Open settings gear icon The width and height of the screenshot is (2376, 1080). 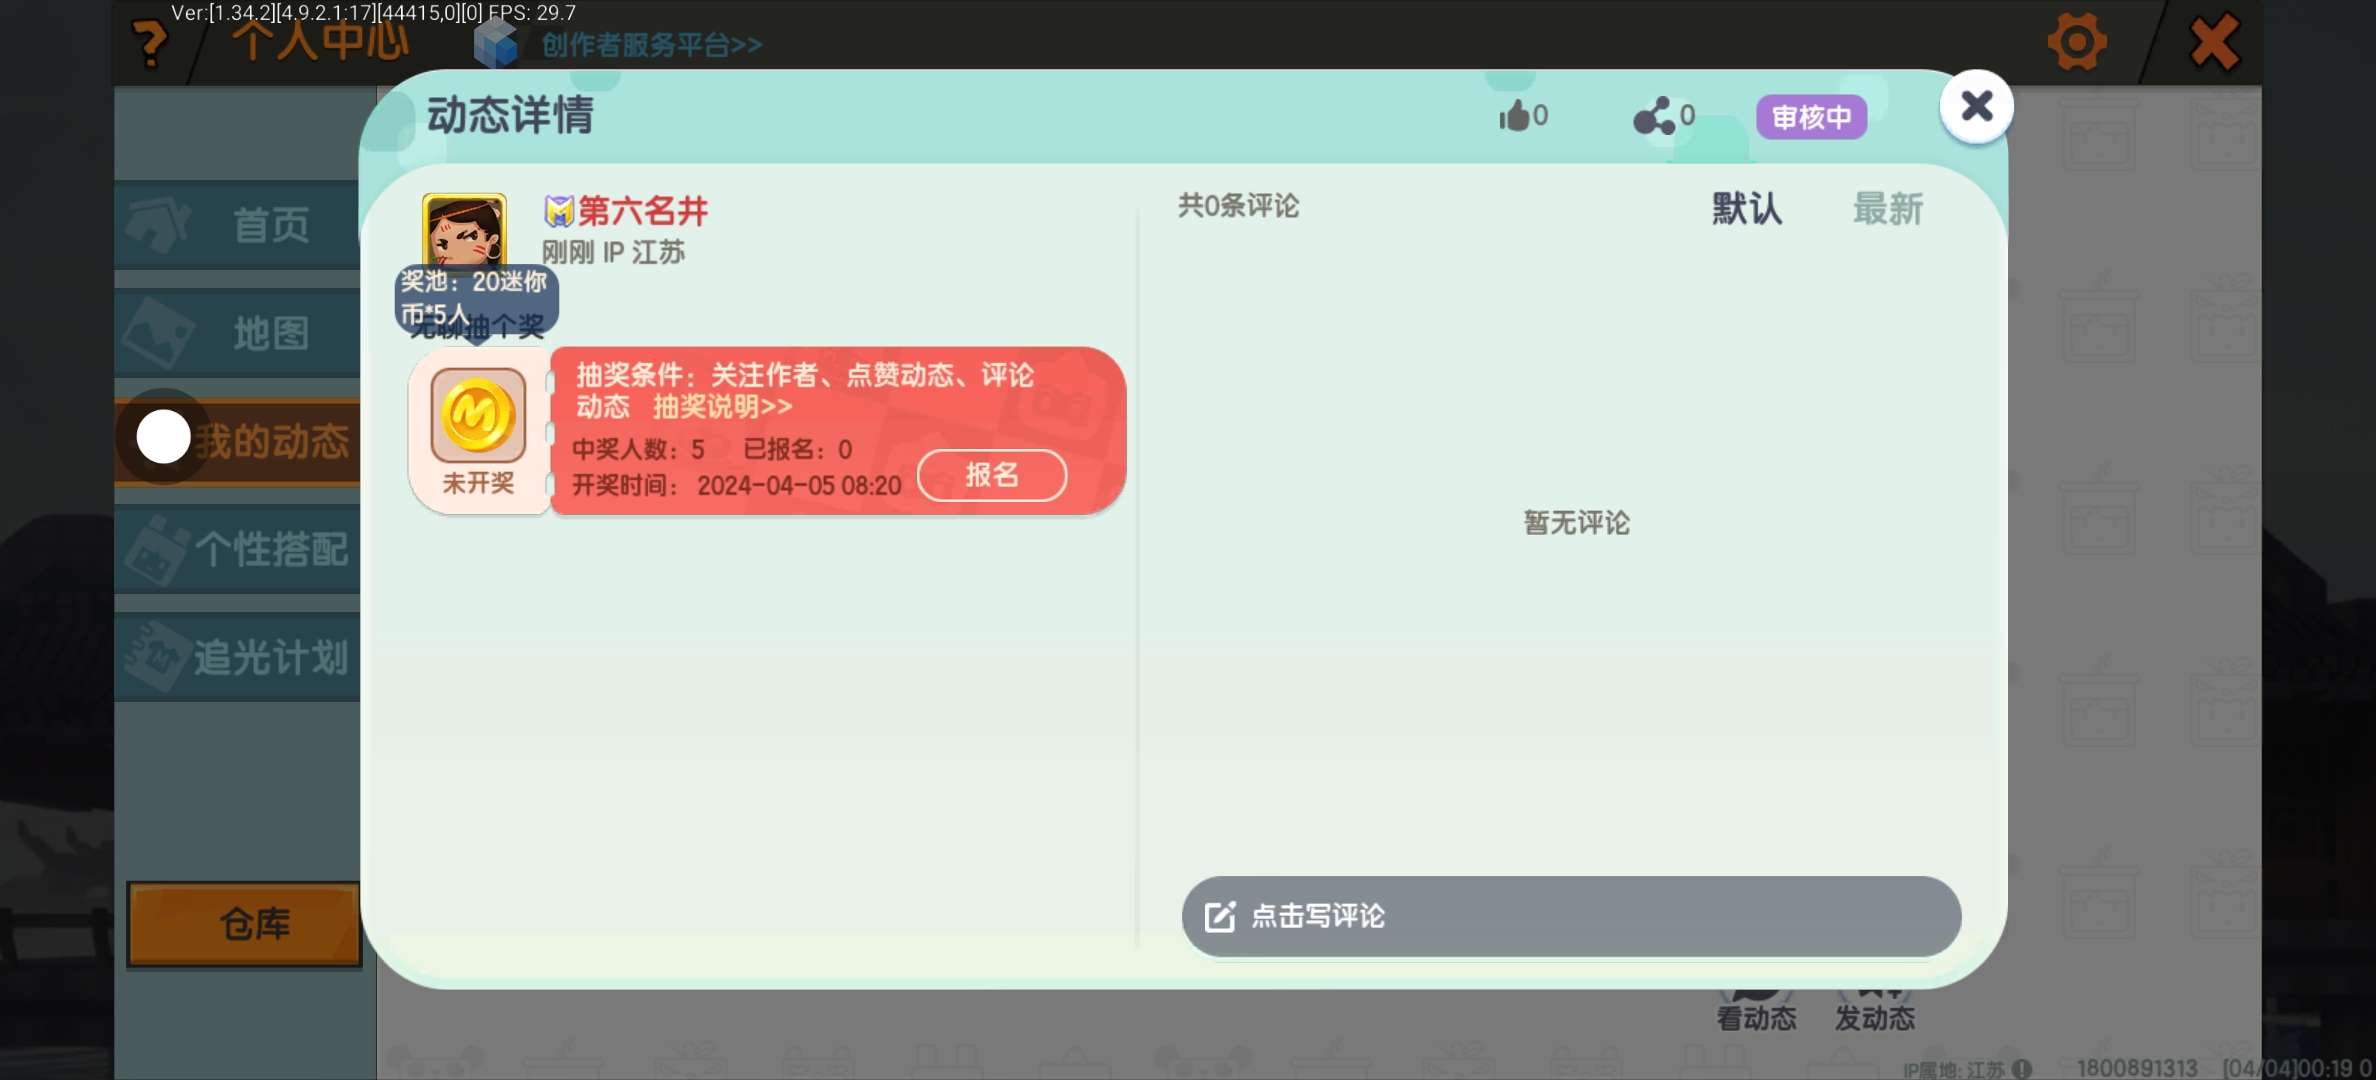pyautogui.click(x=2076, y=42)
